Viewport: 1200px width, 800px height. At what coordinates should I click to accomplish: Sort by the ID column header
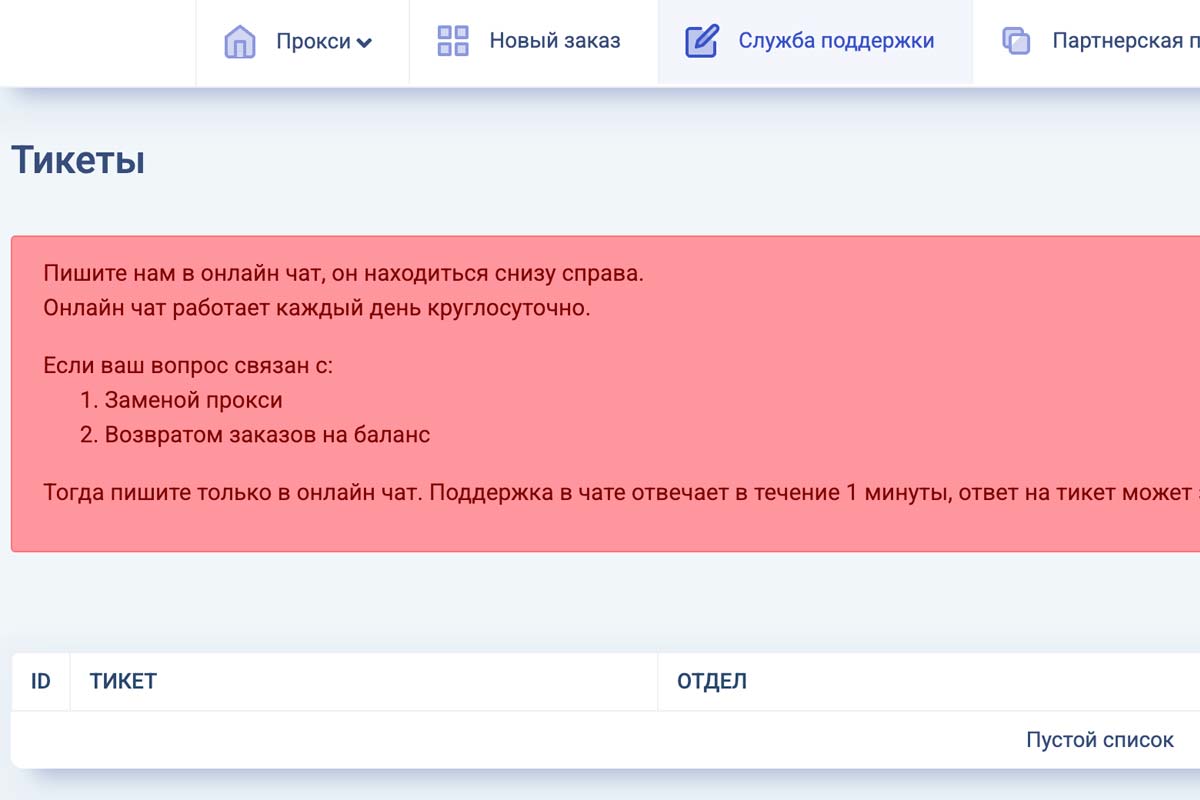click(41, 682)
